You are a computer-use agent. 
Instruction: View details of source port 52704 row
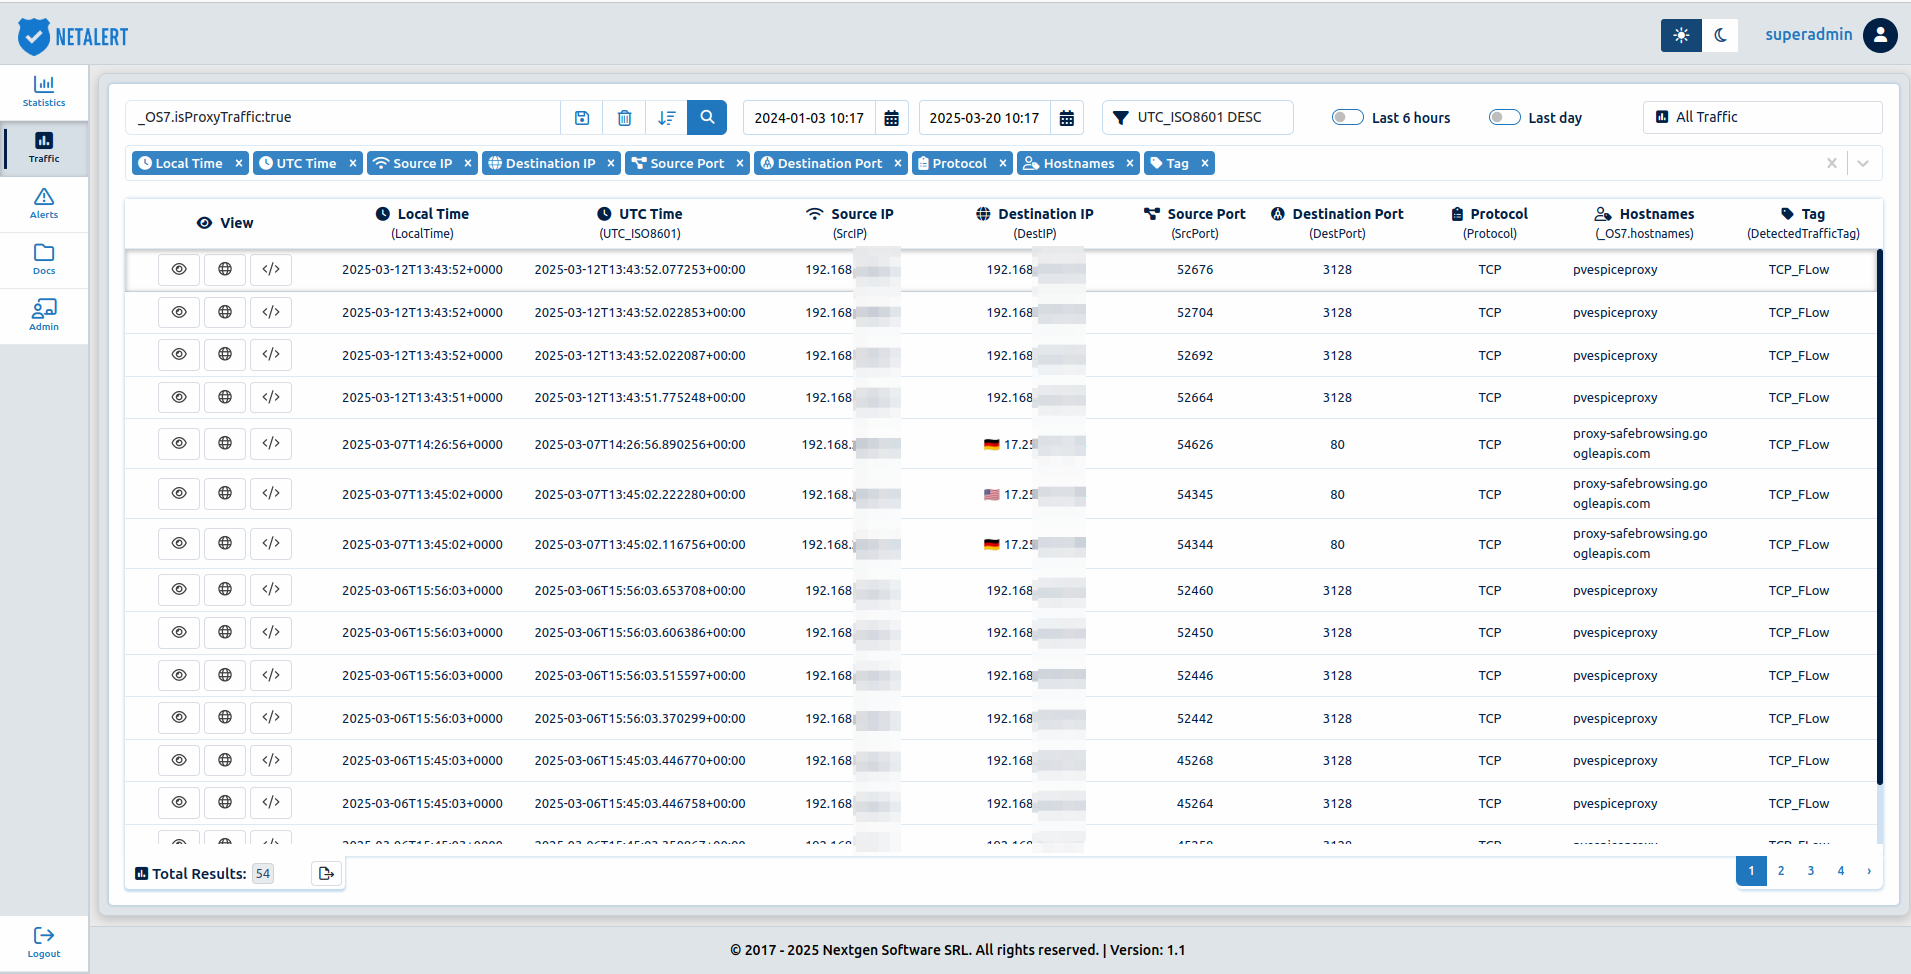click(179, 312)
